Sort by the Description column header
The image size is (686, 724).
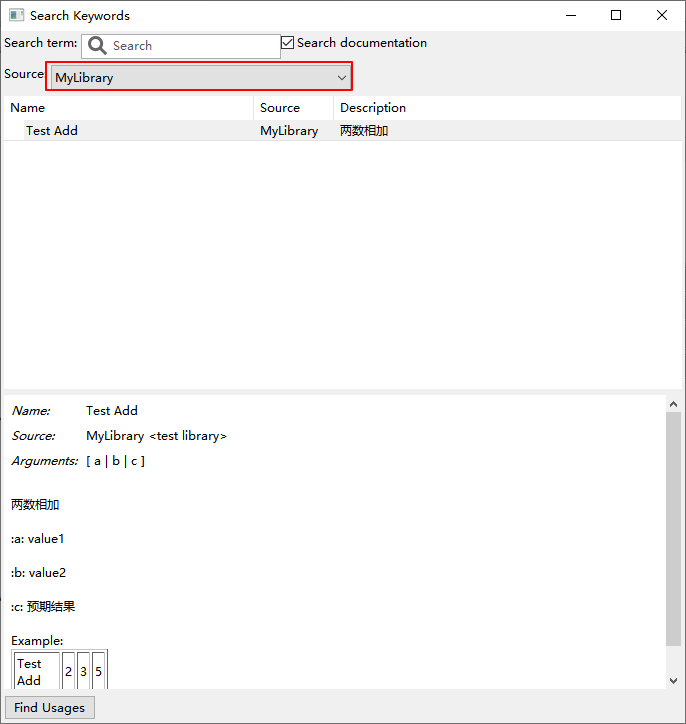[507, 108]
